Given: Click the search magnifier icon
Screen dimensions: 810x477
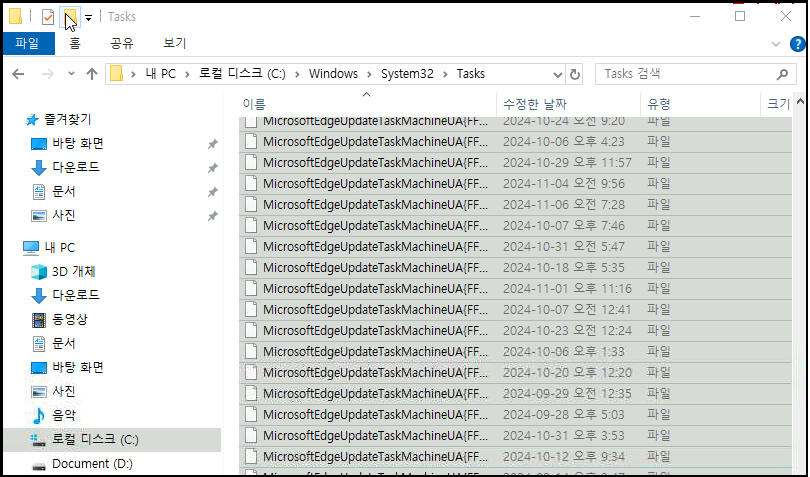Looking at the screenshot, I should tap(782, 74).
